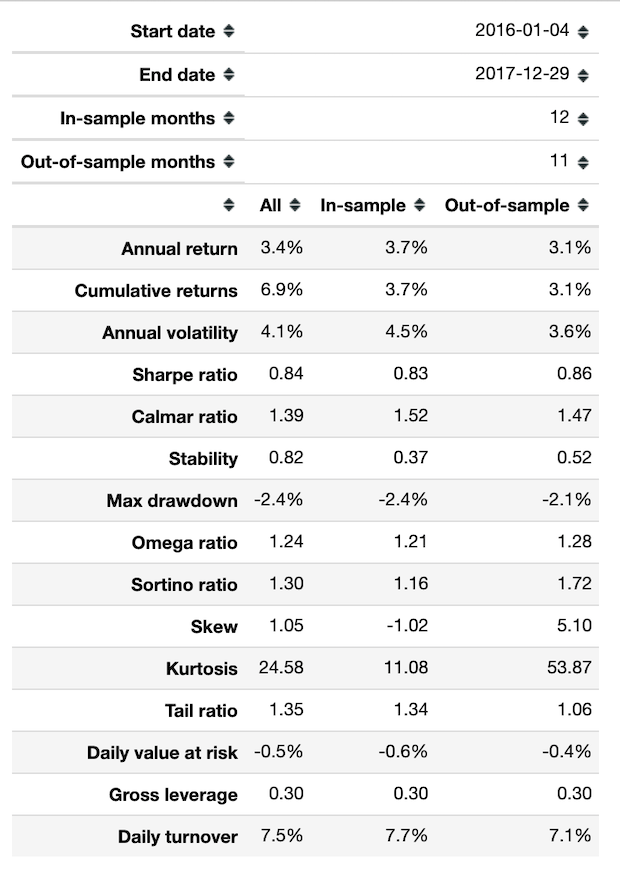Screen dimensions: 620x873
Task: Click sort icon beside End date
Action: click(x=229, y=75)
